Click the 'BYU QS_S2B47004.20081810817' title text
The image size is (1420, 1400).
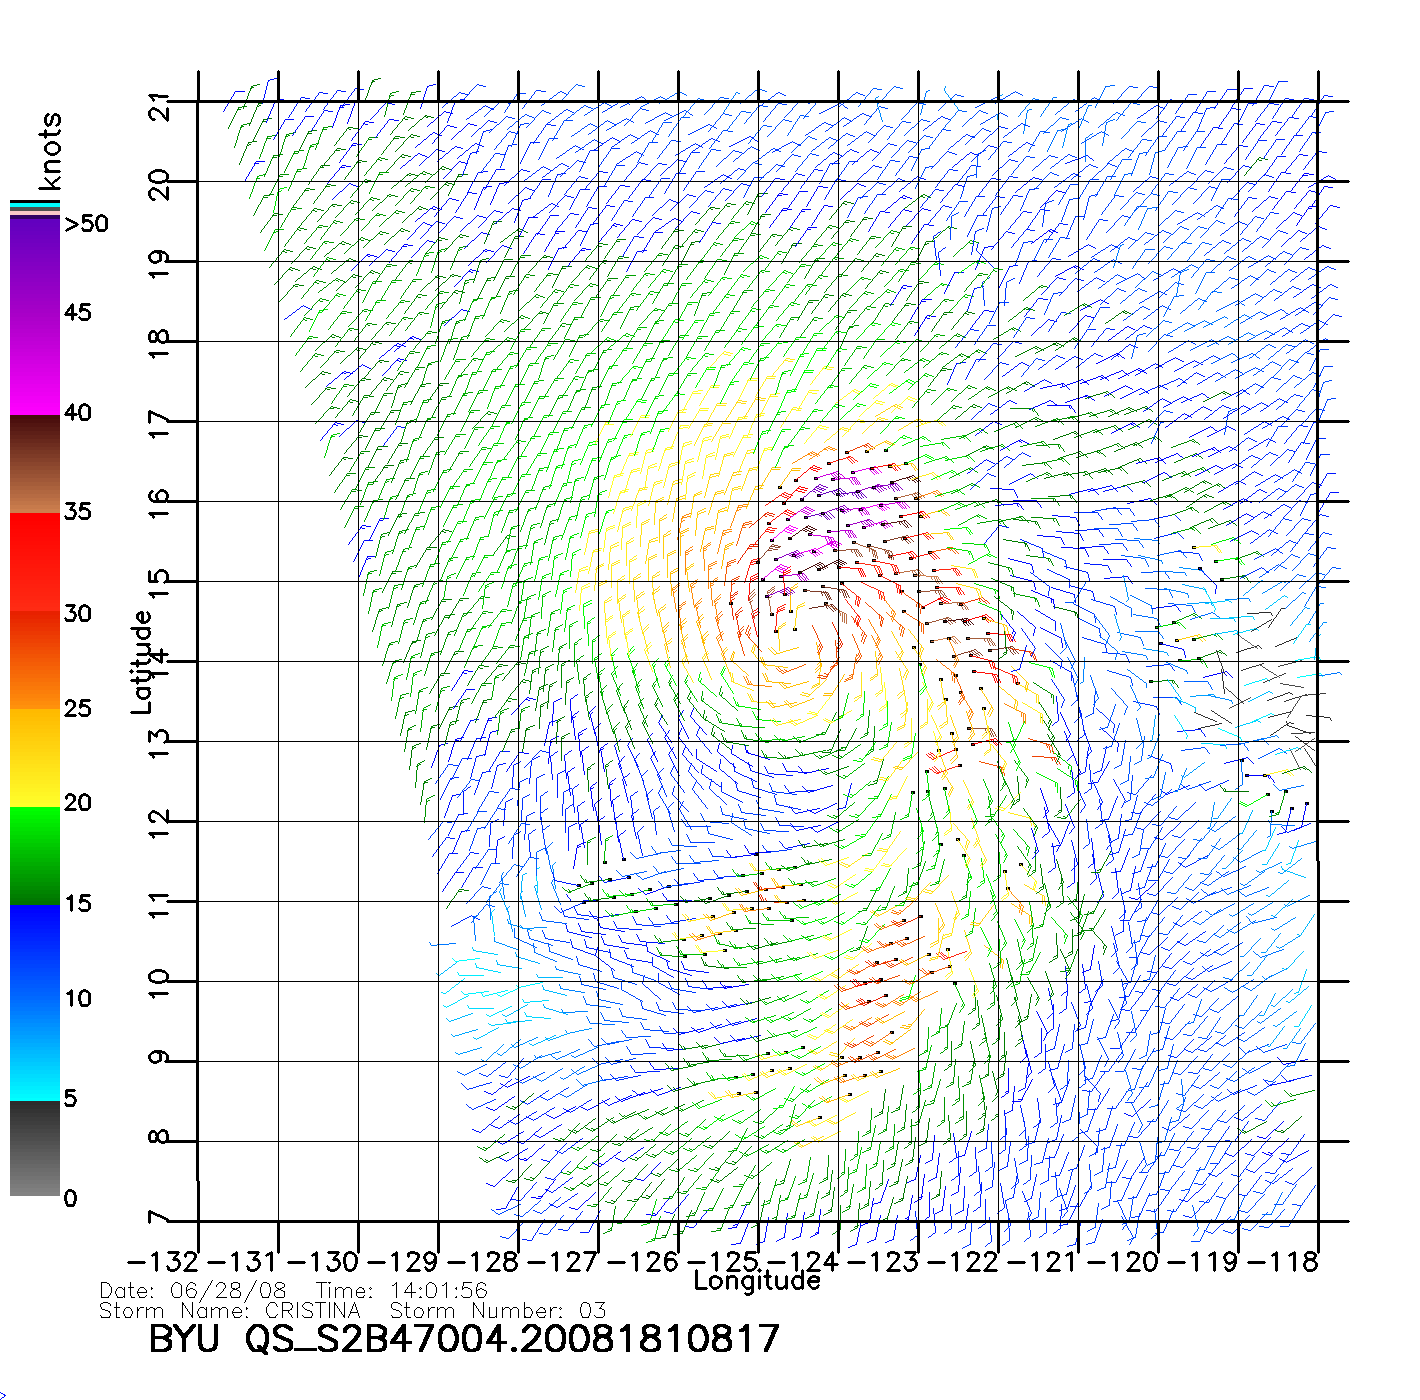click(464, 1338)
